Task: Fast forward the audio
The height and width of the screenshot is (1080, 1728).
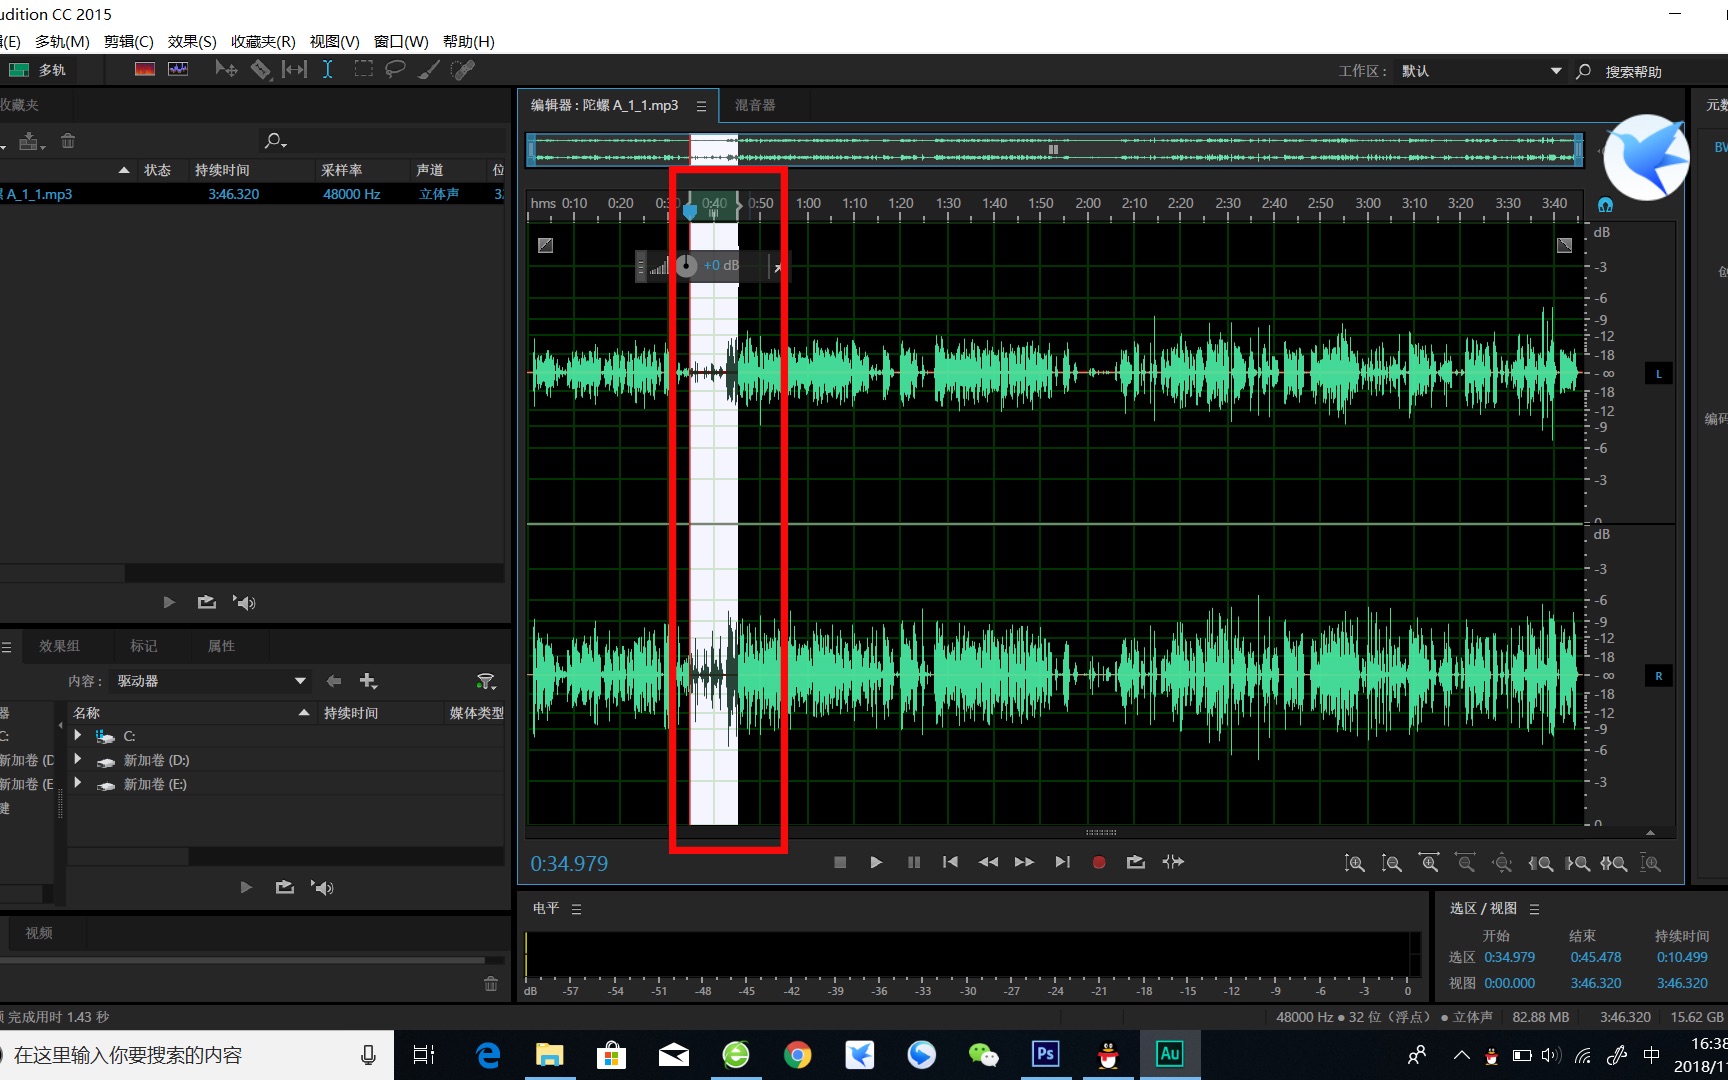Action: (1025, 862)
